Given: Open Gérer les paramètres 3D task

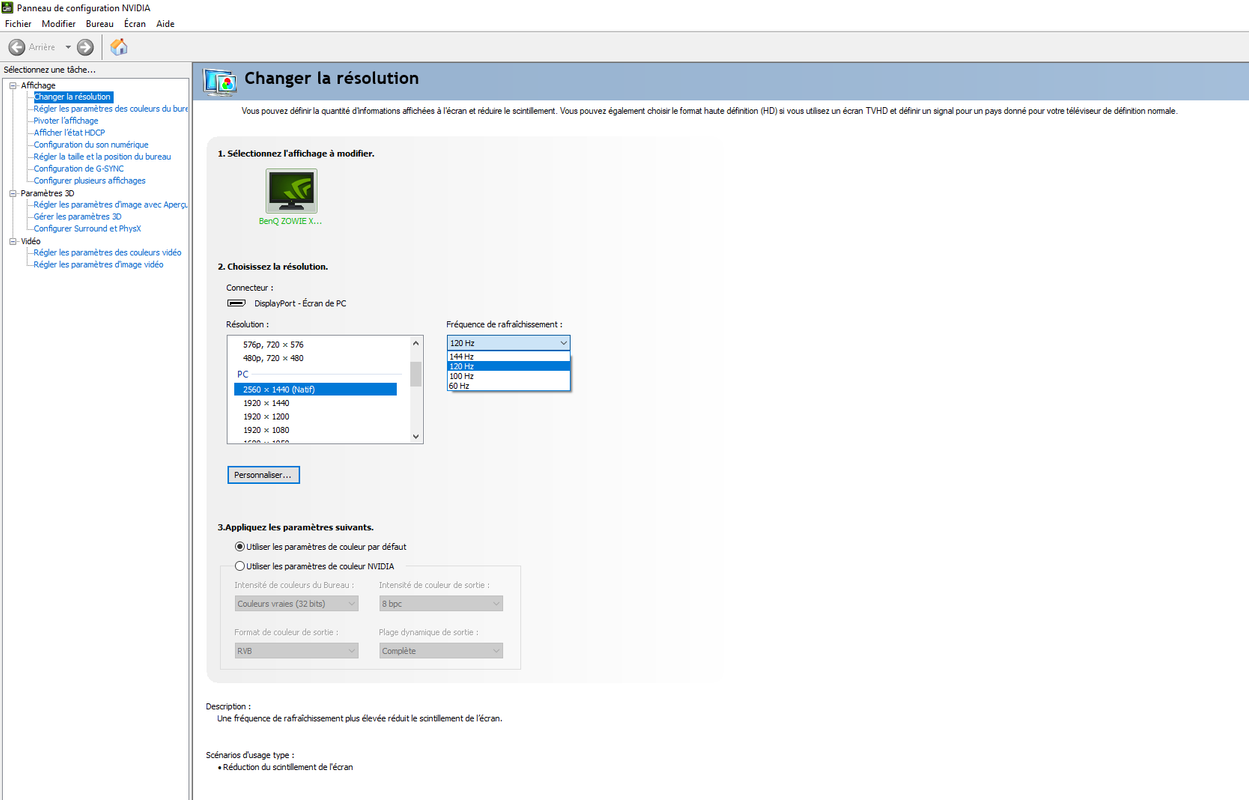Looking at the screenshot, I should pyautogui.click(x=77, y=217).
